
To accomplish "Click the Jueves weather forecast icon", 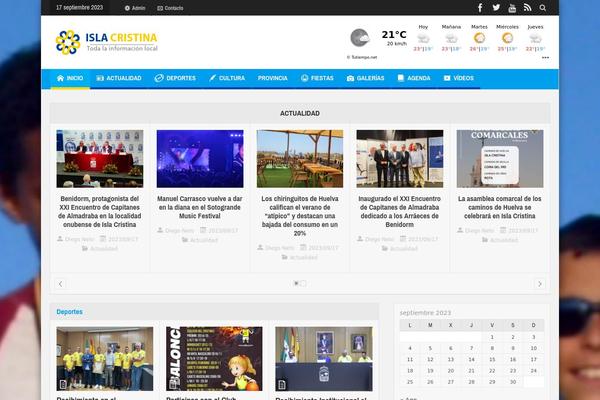I will tap(535, 38).
